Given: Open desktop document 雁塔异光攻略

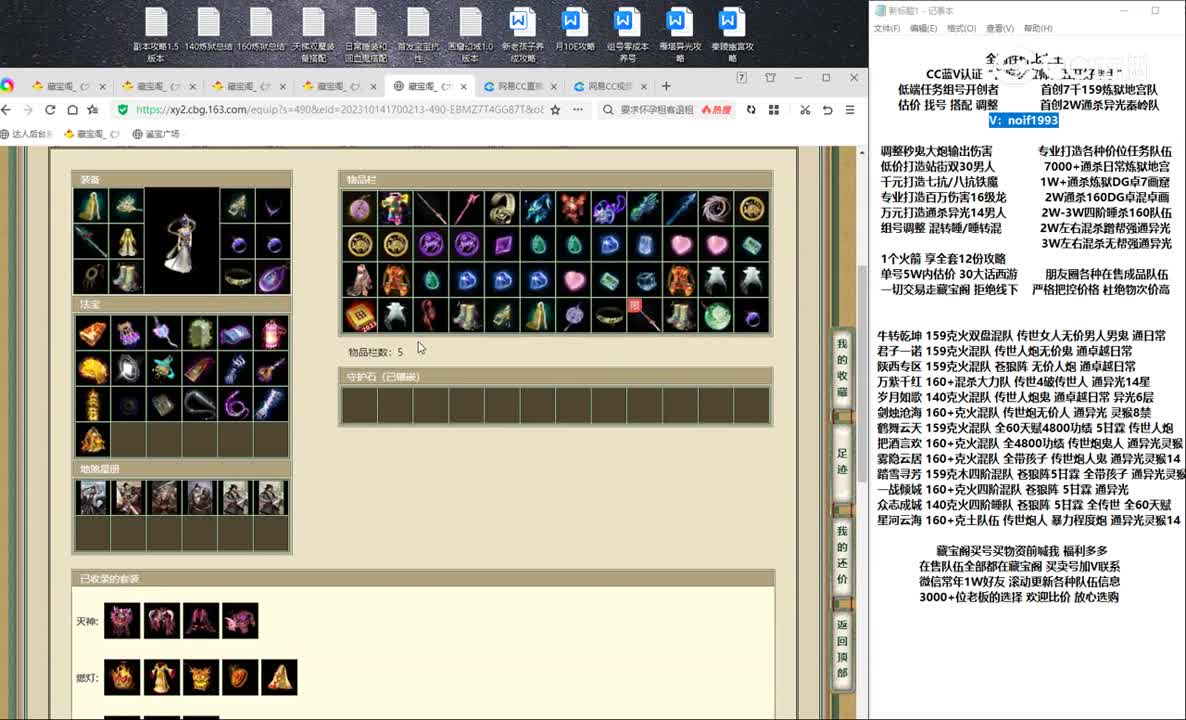Looking at the screenshot, I should pos(679,34).
